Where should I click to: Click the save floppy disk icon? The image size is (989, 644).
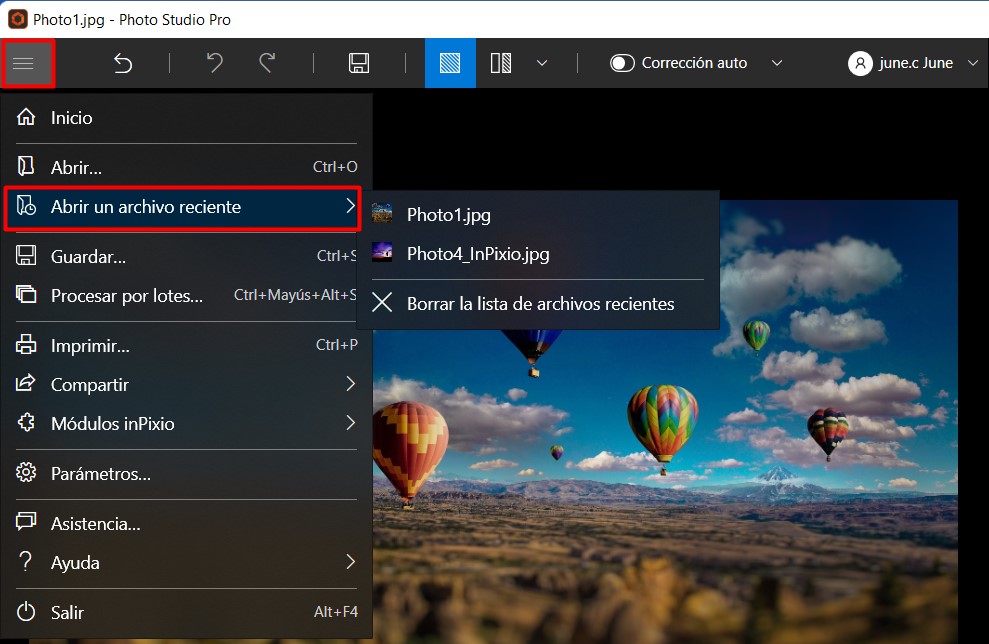pos(359,63)
